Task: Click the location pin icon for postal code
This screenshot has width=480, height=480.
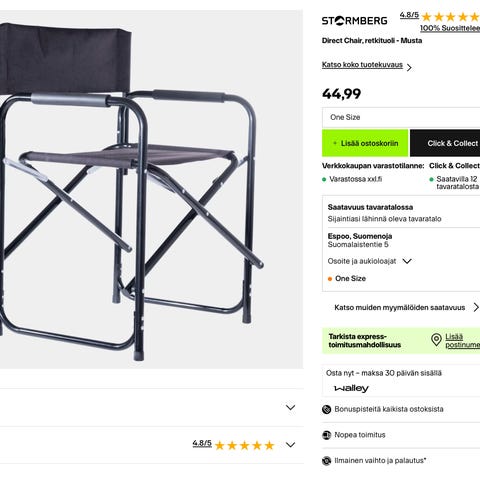Action: [x=436, y=340]
